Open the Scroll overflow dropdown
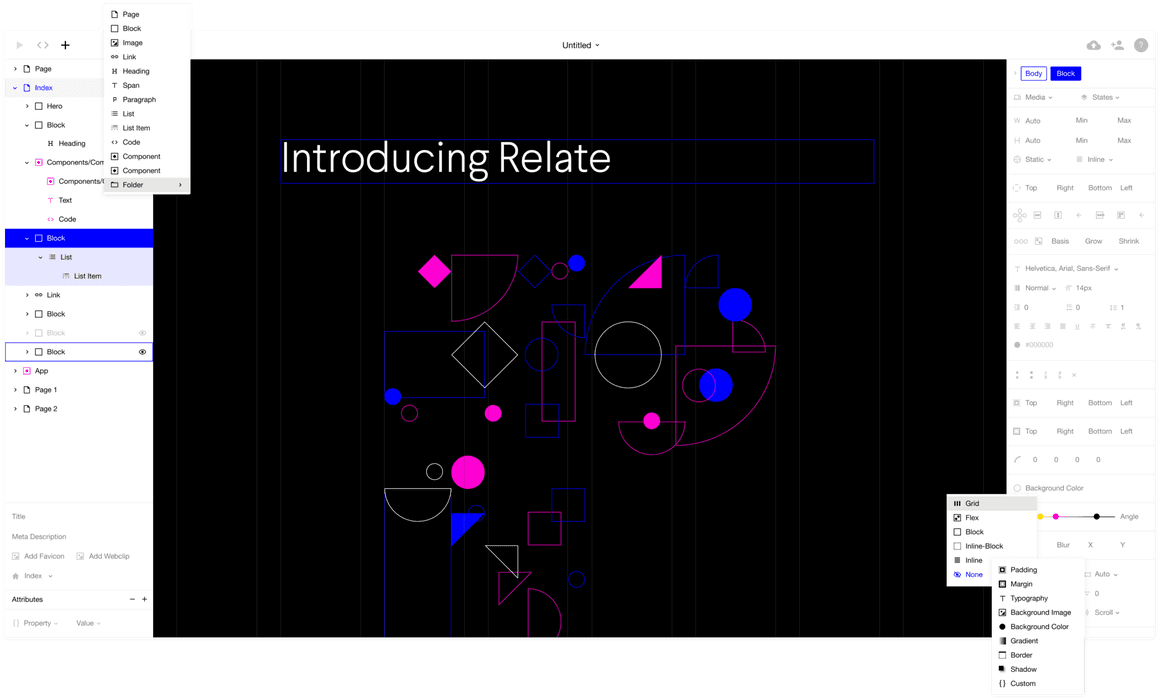The width and height of the screenshot is (1160, 700). (1107, 613)
